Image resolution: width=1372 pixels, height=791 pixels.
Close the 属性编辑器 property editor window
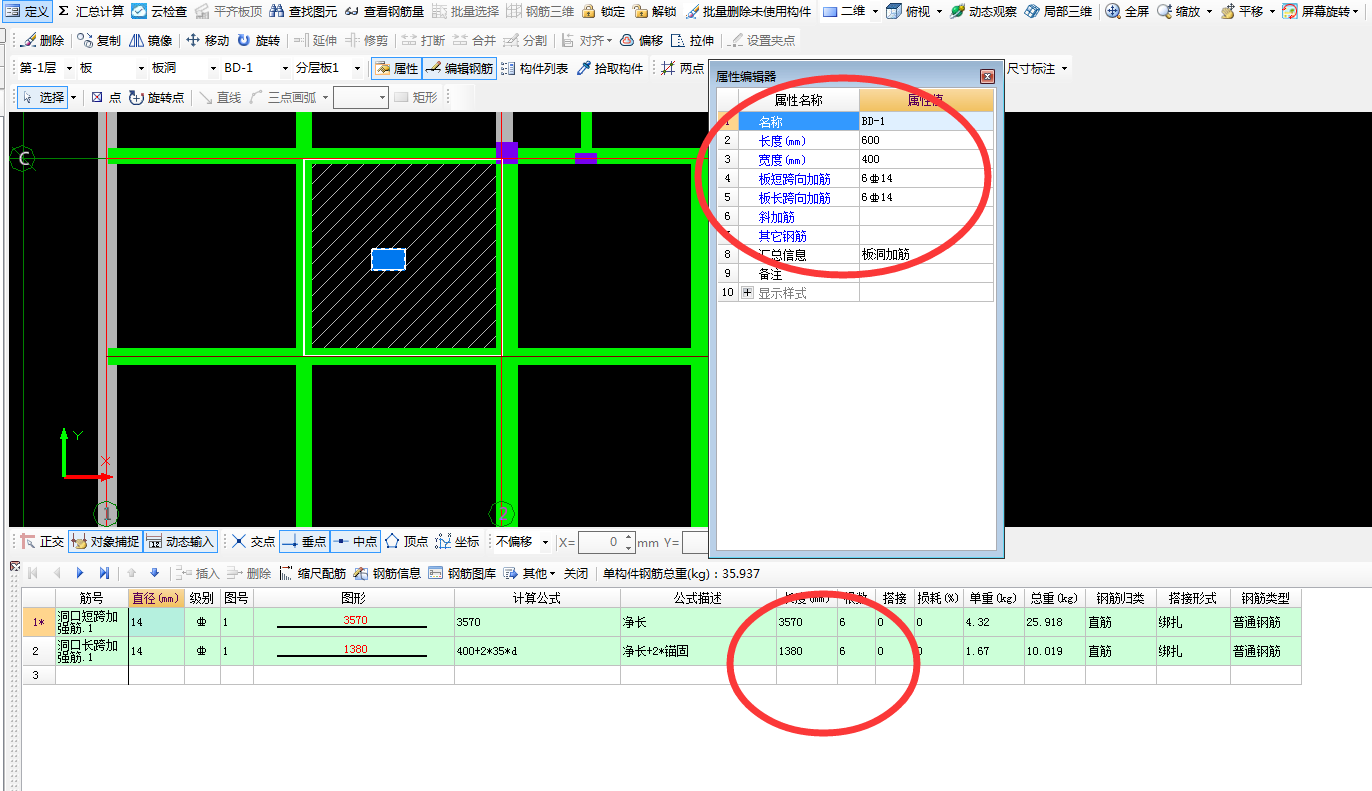(987, 76)
